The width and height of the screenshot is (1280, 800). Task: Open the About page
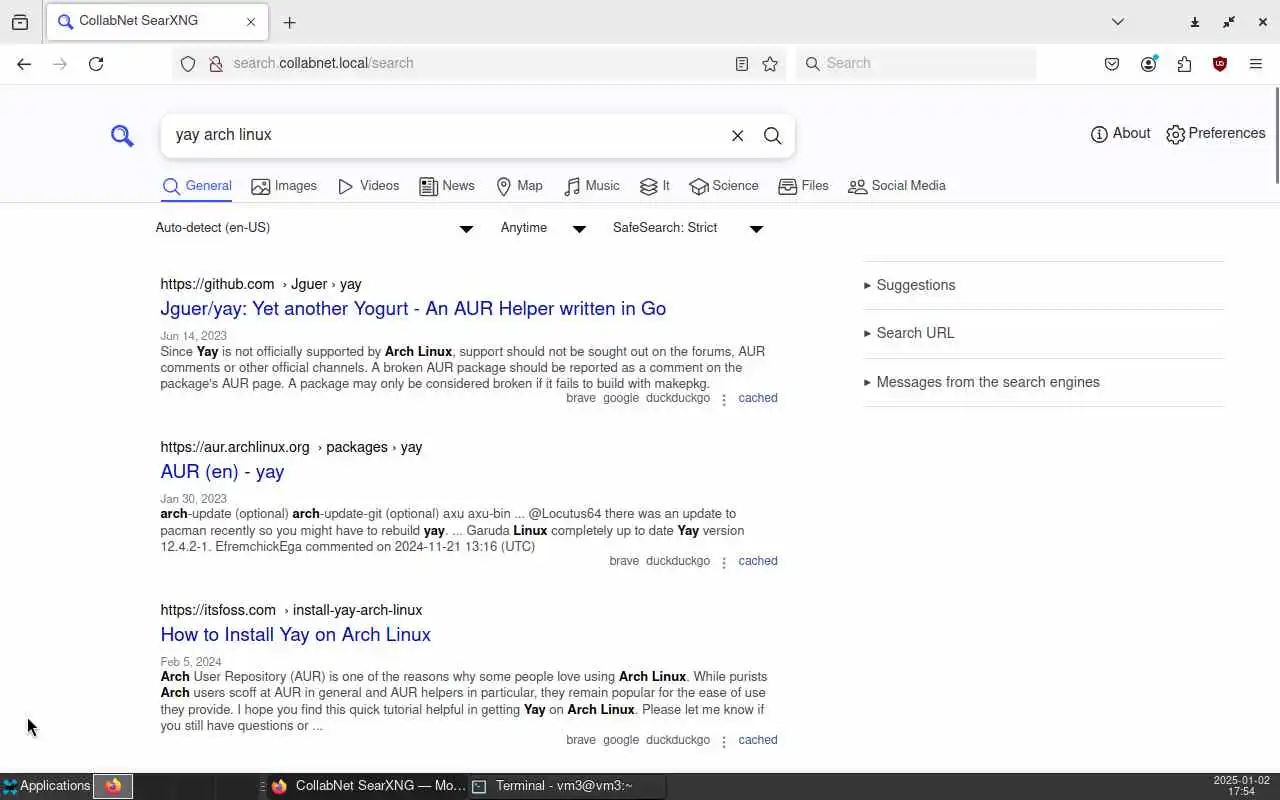pyautogui.click(x=1120, y=133)
